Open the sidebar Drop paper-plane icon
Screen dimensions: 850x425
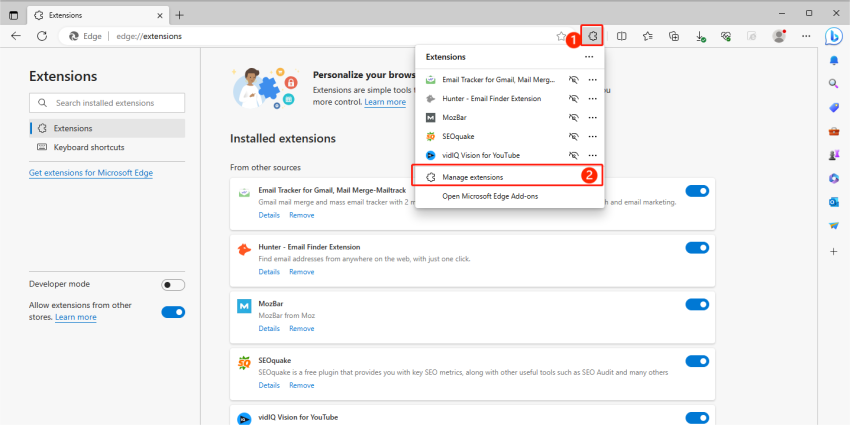click(834, 226)
